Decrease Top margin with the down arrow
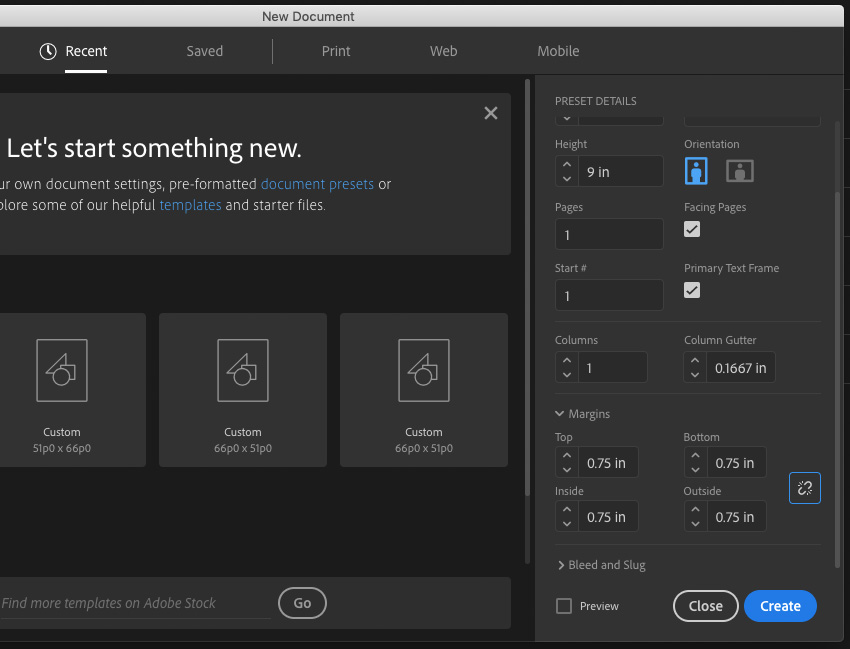 pos(567,468)
